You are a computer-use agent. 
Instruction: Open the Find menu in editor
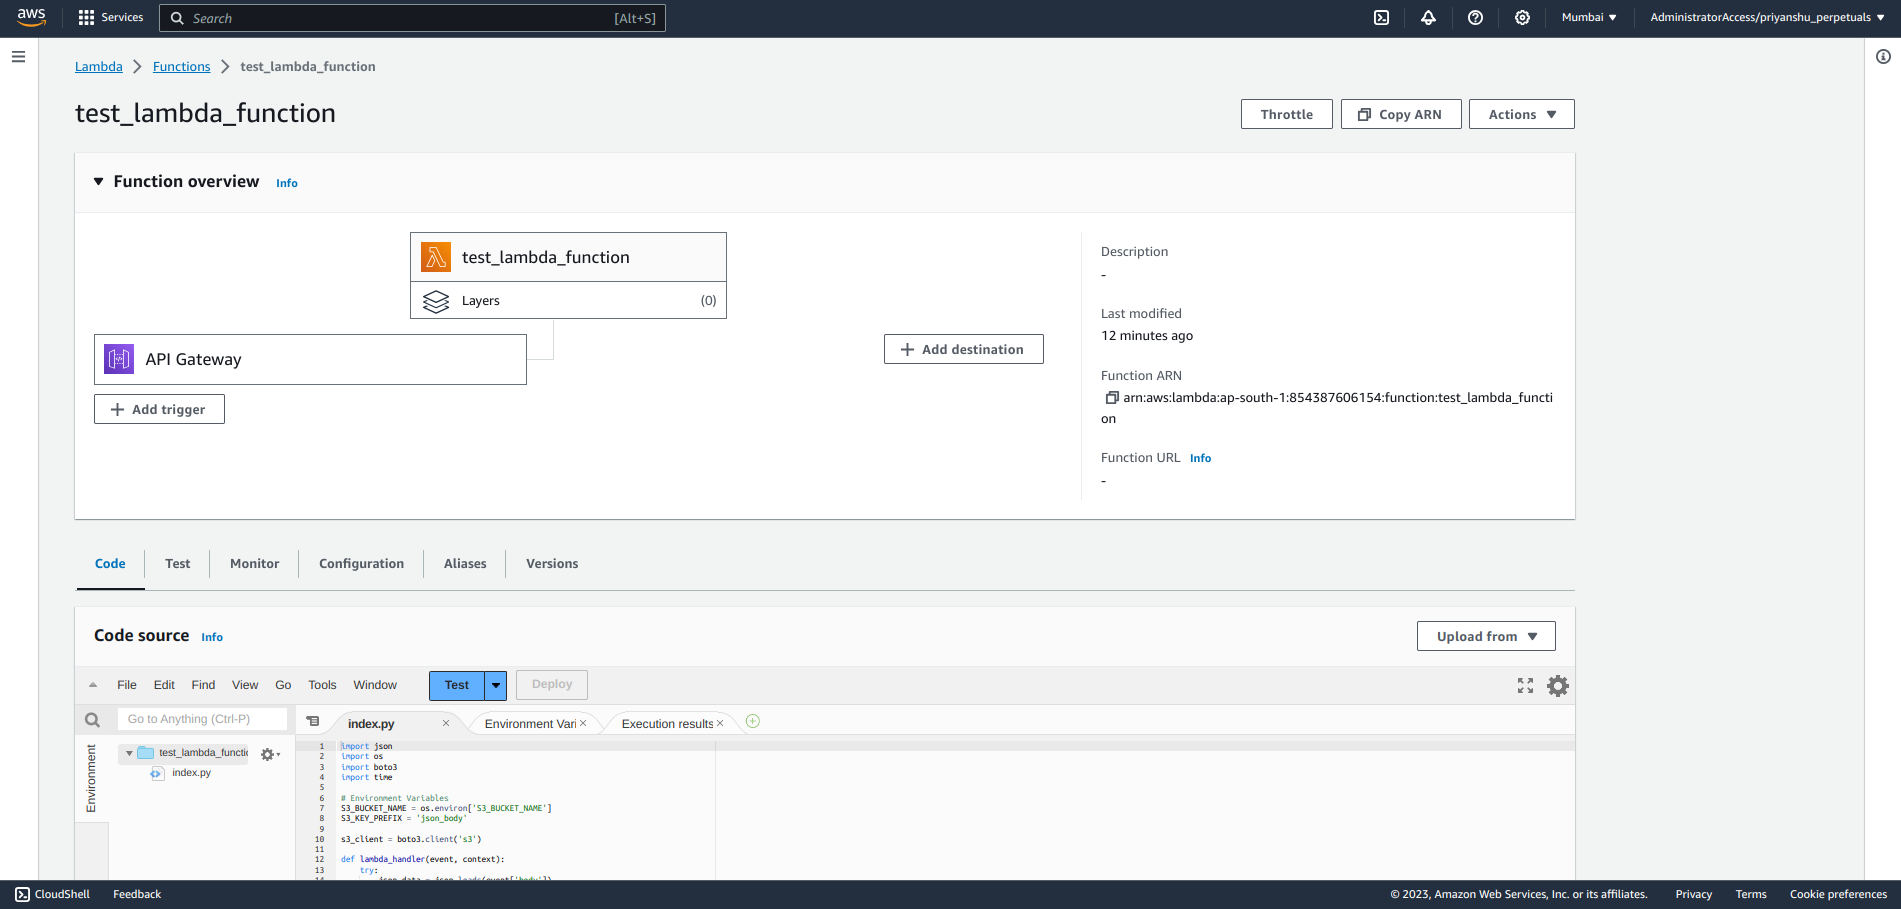(203, 685)
